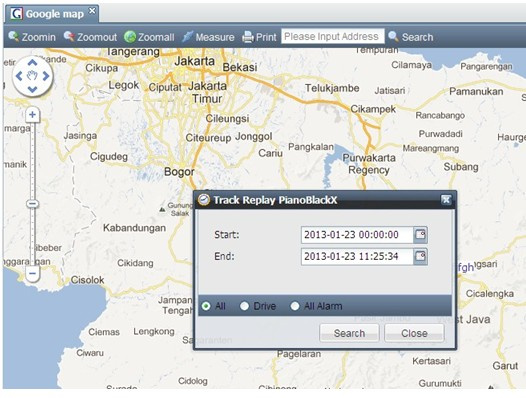This screenshot has width=526, height=398.
Task: Click the hand icon in pan control
Action: (x=32, y=76)
